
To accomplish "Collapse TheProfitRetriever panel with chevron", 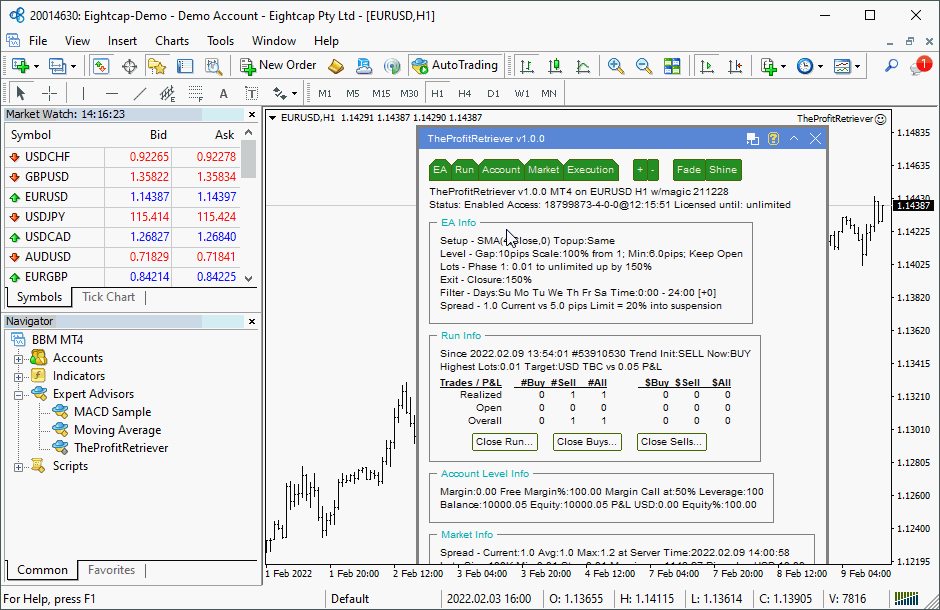I will pos(794,139).
